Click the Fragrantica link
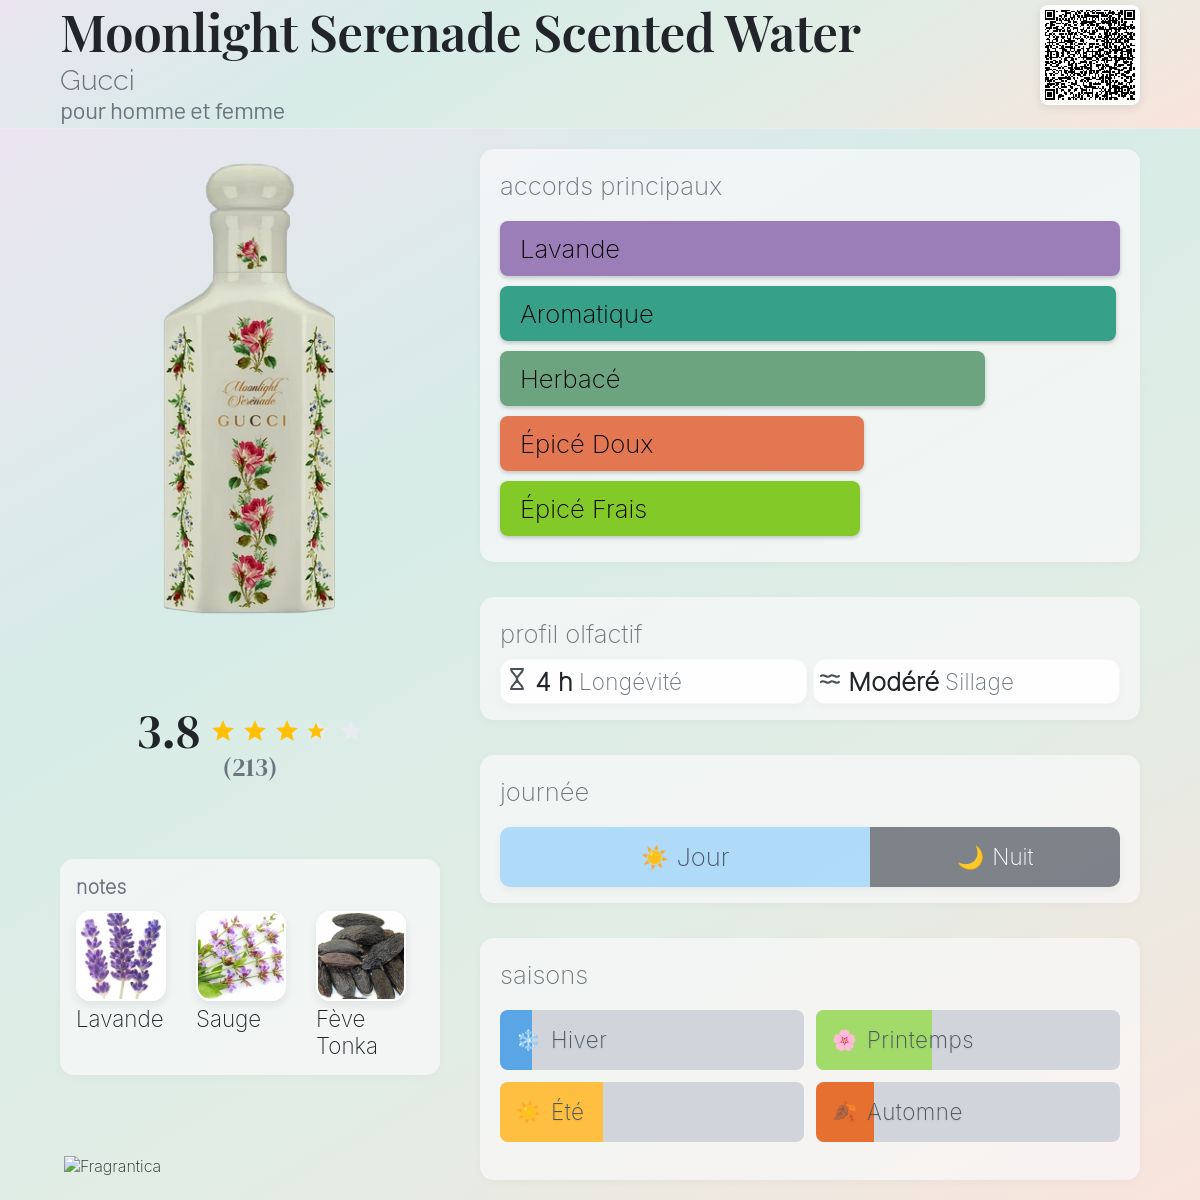Screen dimensions: 1200x1200 (x=112, y=1166)
